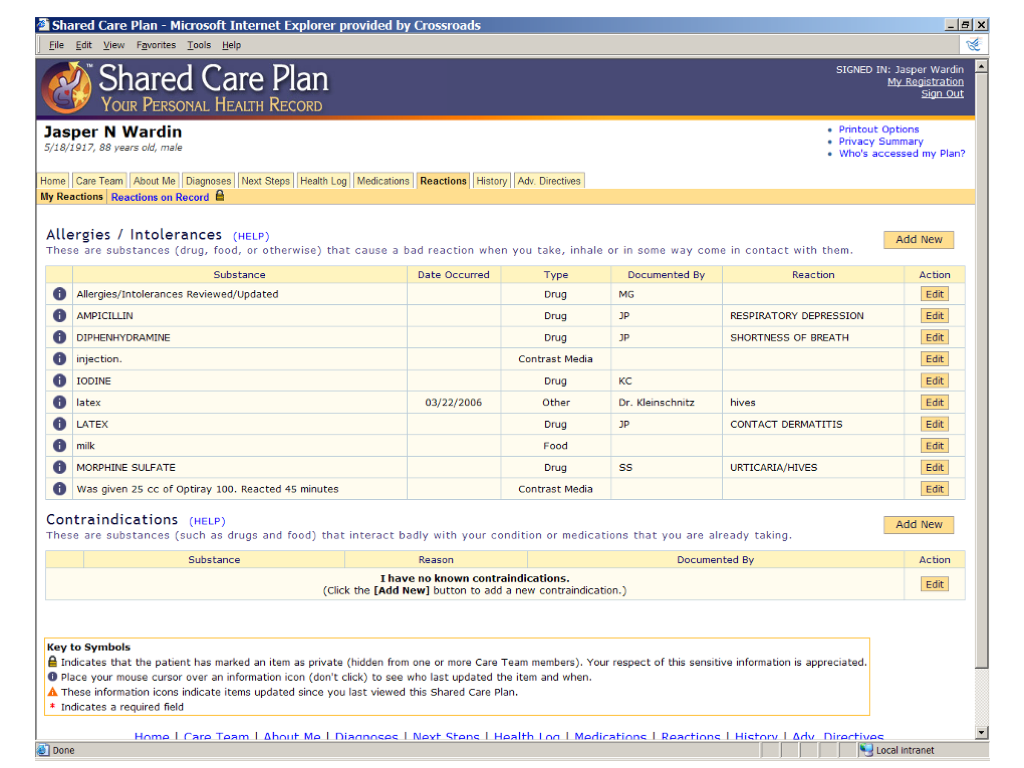Edit the latex entry dated 03/22/2006

pos(935,402)
